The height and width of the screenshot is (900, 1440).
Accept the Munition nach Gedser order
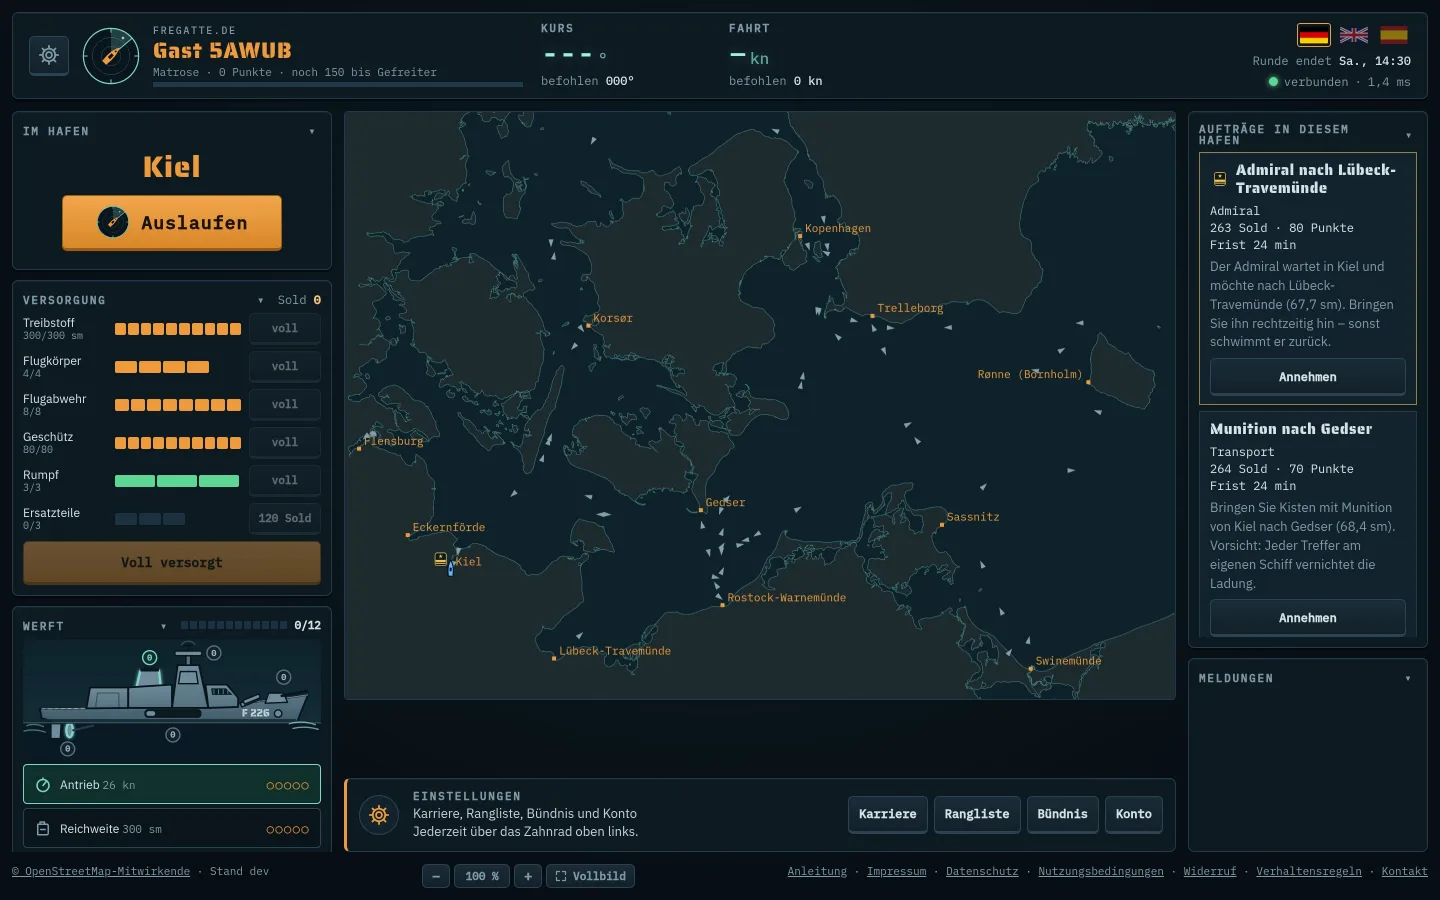coord(1307,618)
